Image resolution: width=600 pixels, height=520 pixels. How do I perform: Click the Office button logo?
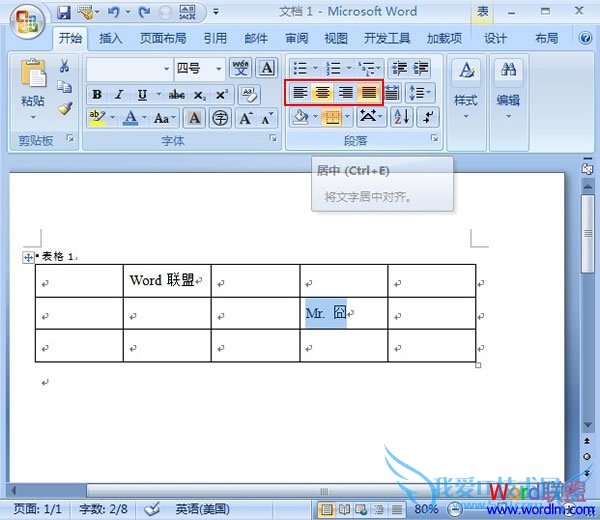click(27, 21)
